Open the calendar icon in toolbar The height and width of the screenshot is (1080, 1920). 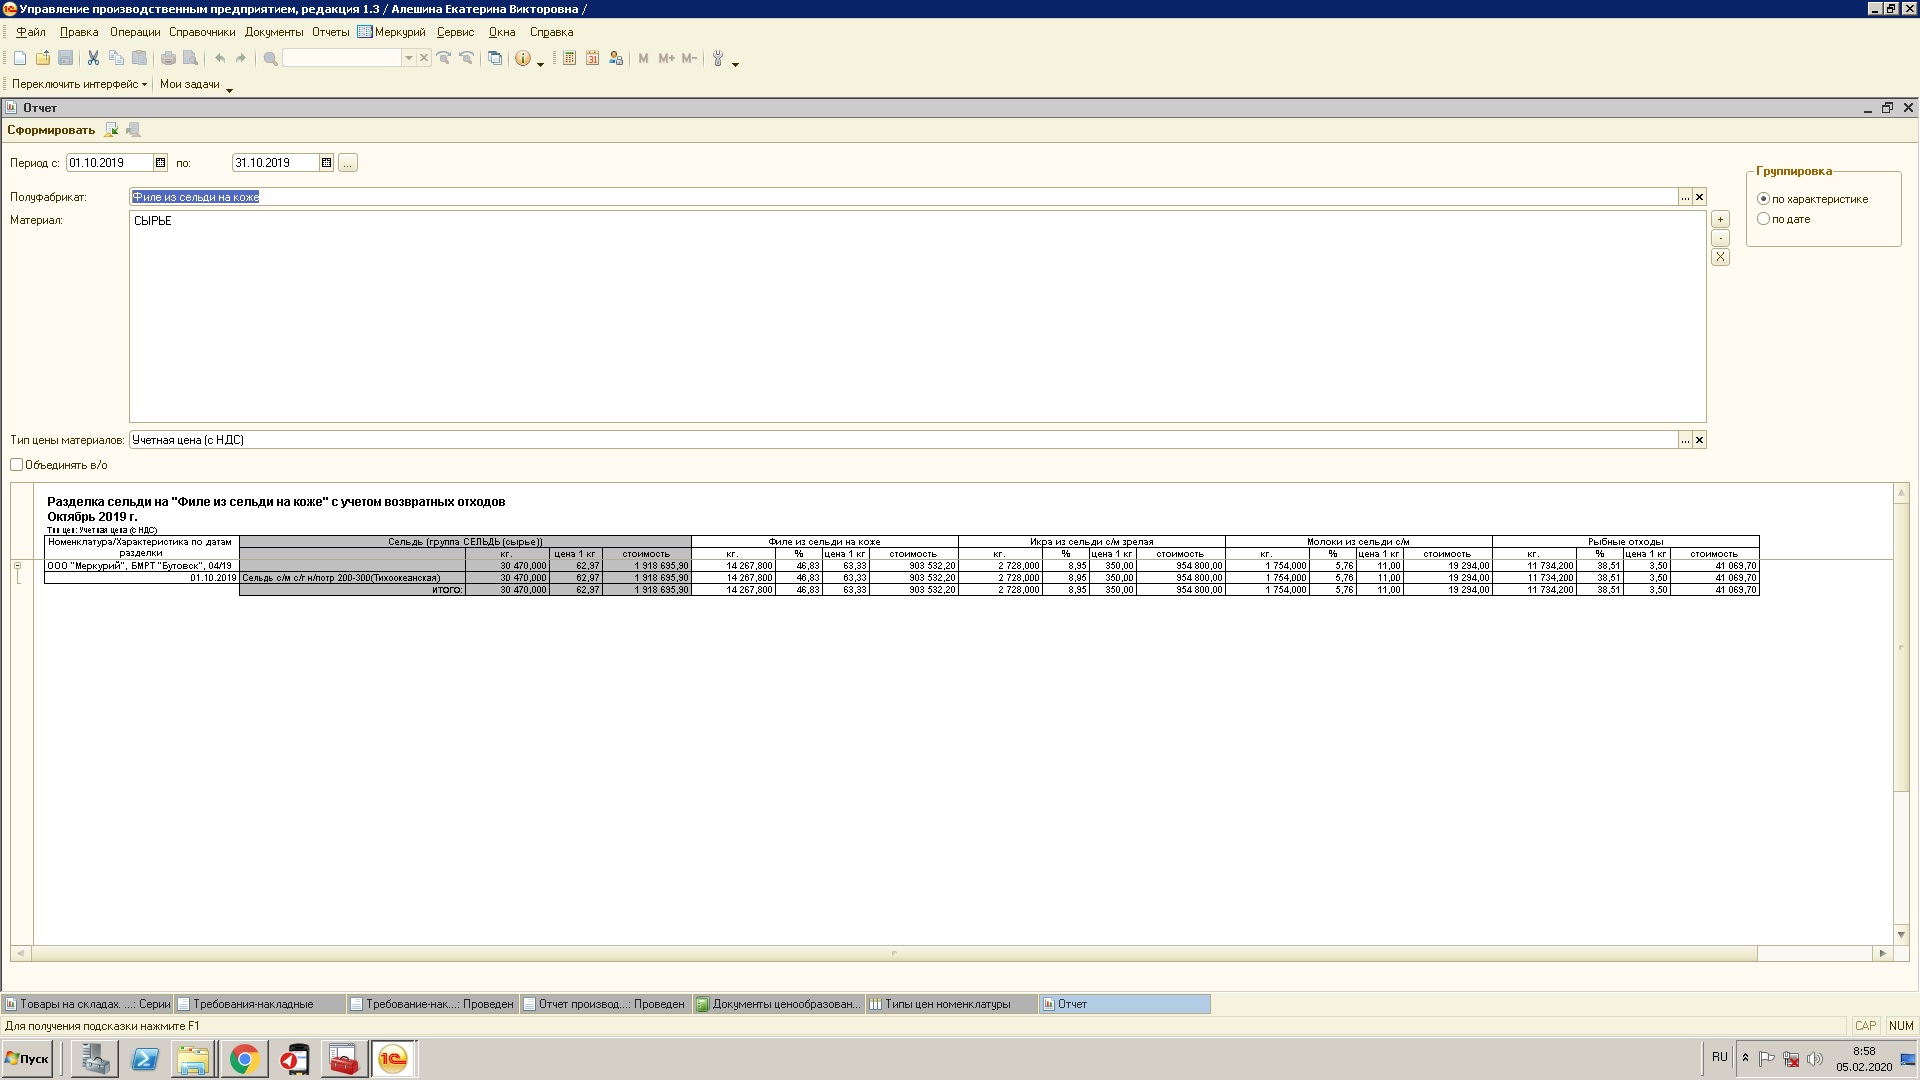(x=592, y=59)
